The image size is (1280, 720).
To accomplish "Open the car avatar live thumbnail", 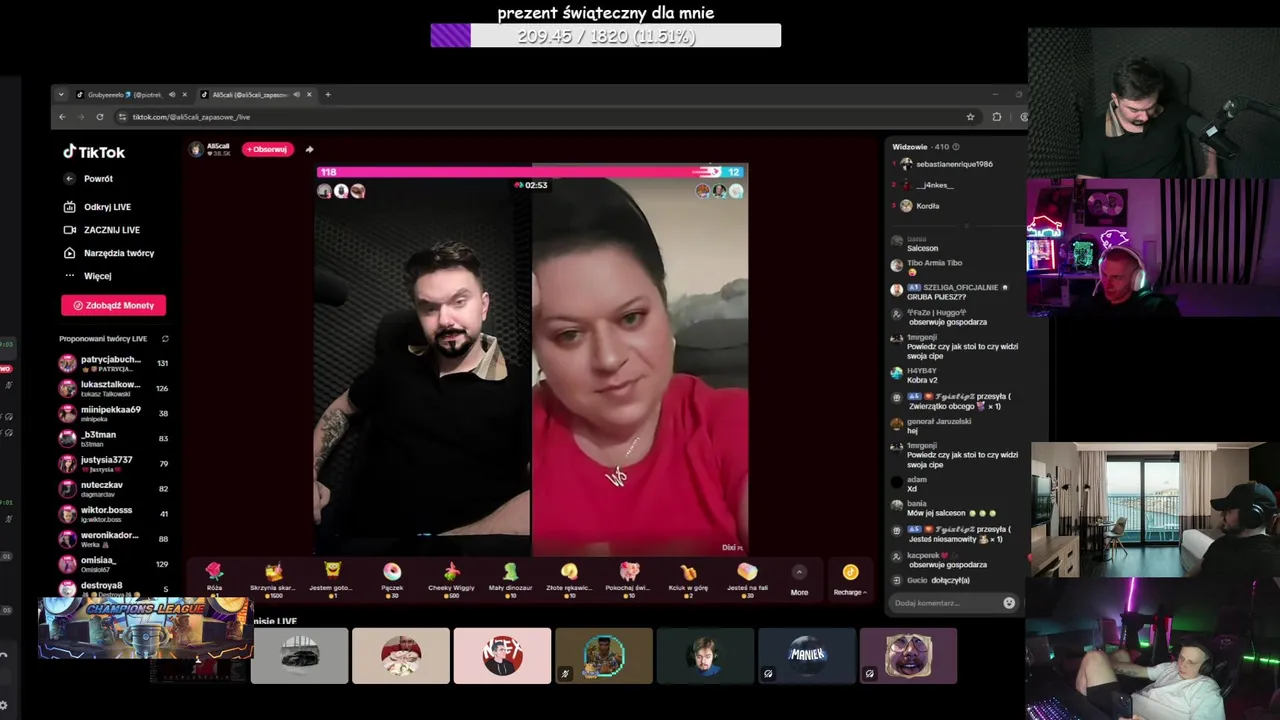I will [x=299, y=656].
